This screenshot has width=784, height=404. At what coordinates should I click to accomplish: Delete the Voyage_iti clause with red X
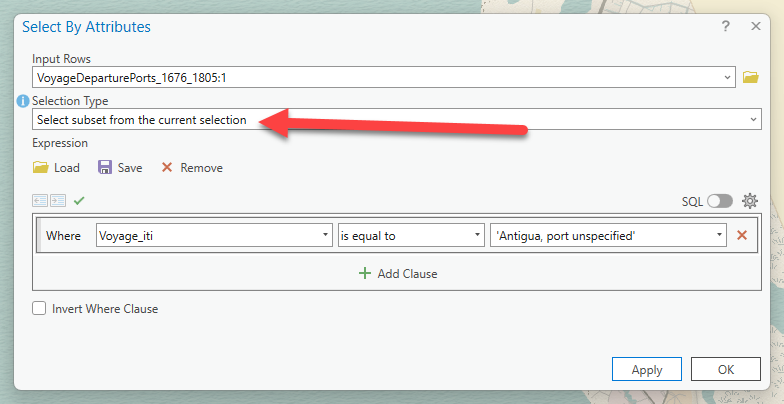pos(741,235)
